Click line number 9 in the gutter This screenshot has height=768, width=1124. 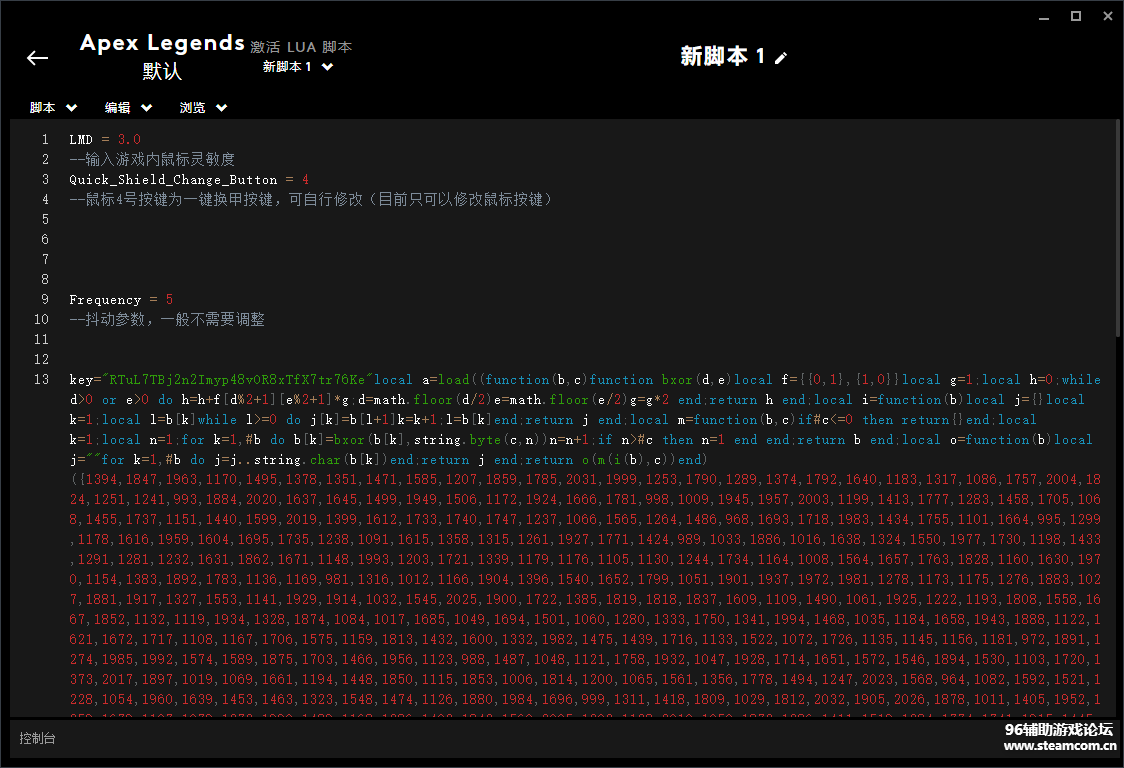[44, 299]
